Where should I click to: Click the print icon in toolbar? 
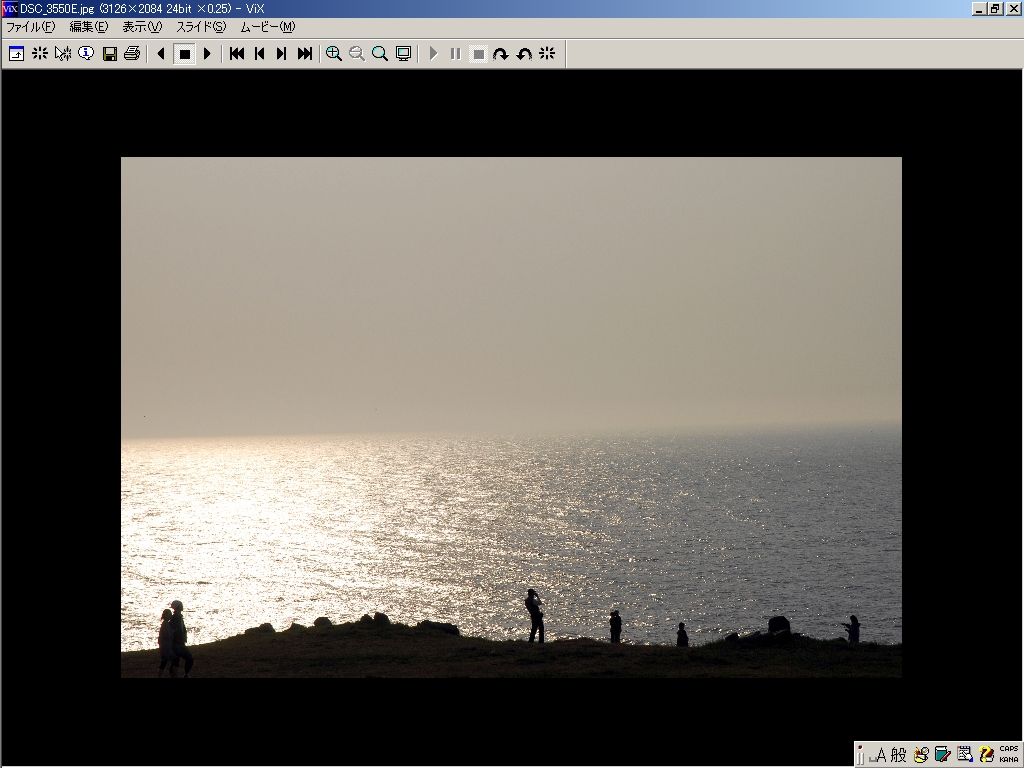pyautogui.click(x=132, y=54)
